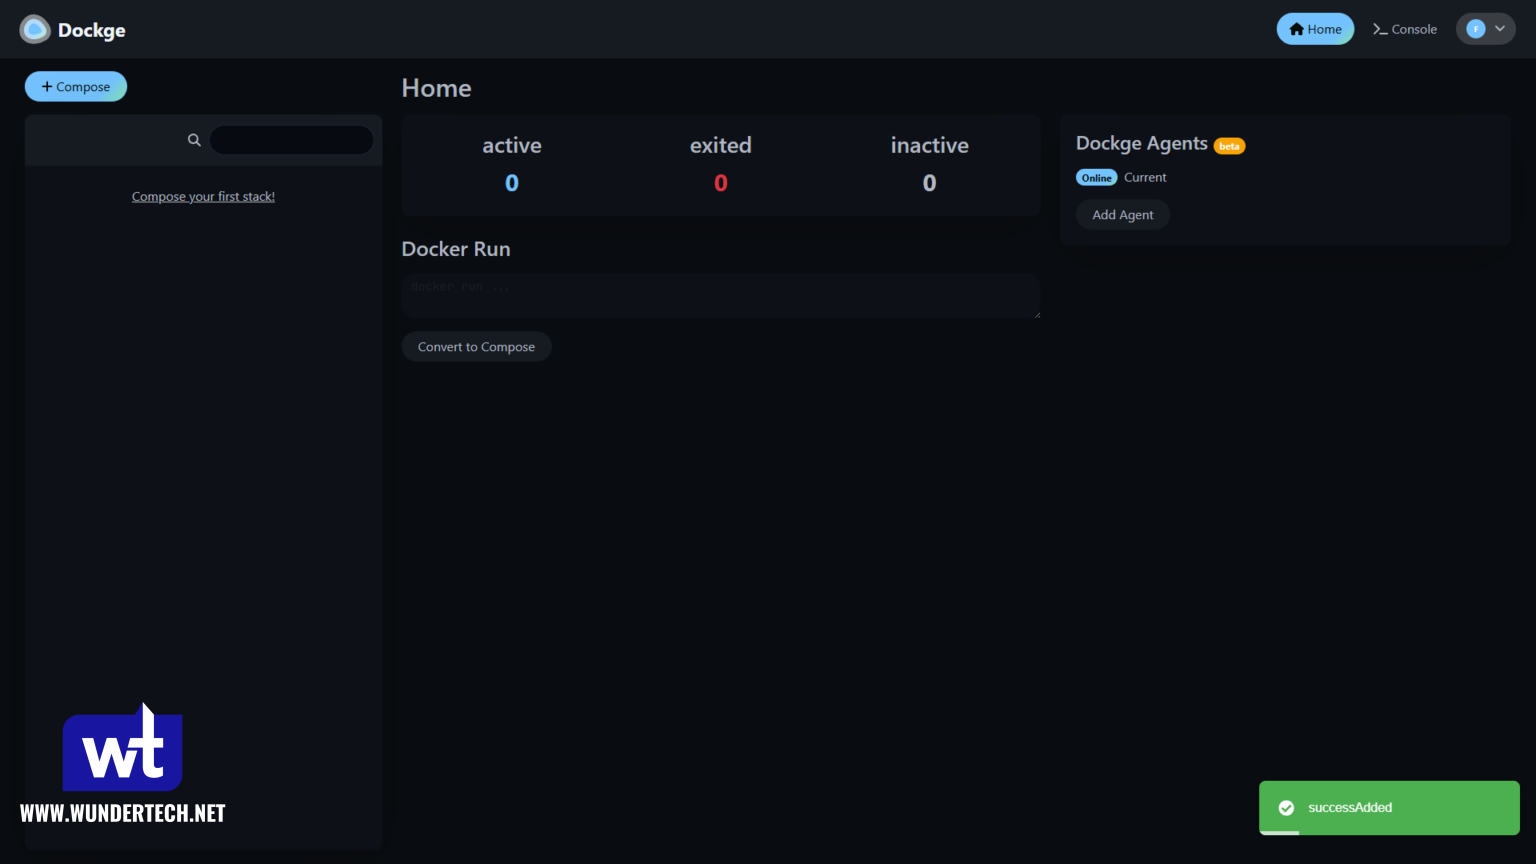Click the house icon on the Home button

tap(1296, 29)
